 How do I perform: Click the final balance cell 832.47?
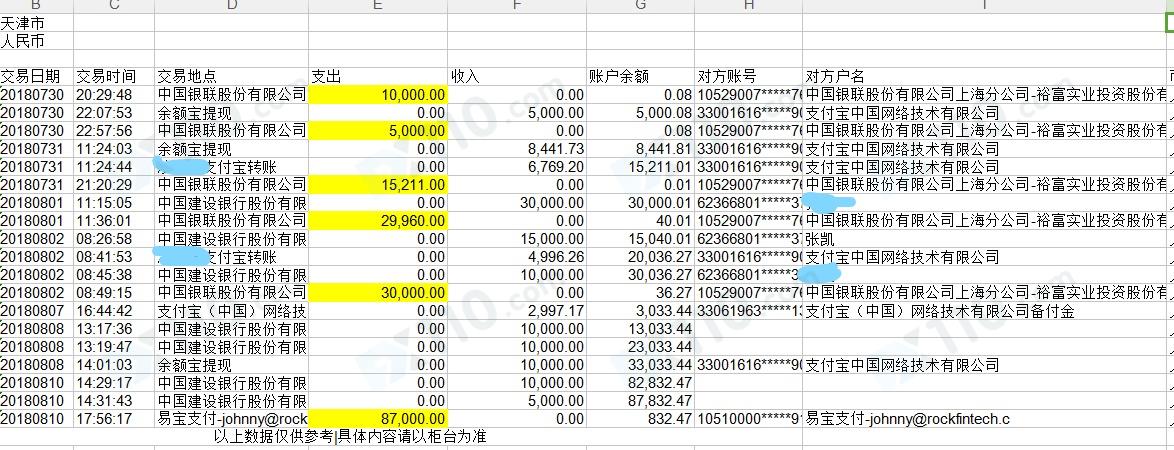640,419
